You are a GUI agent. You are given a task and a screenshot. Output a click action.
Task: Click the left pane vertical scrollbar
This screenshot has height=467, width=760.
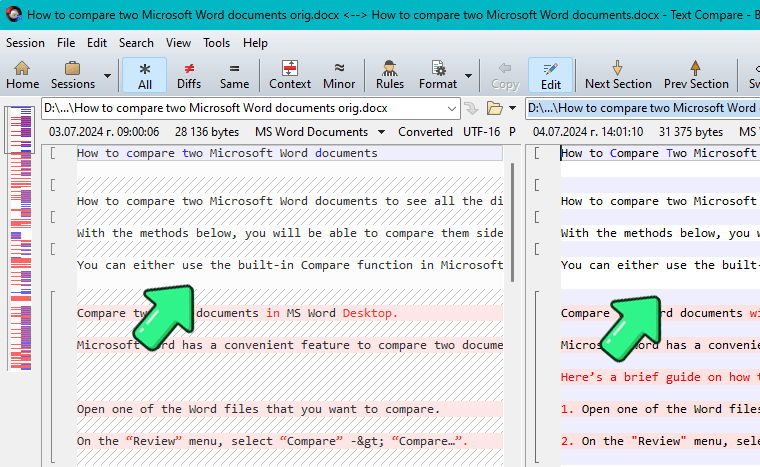click(x=512, y=223)
